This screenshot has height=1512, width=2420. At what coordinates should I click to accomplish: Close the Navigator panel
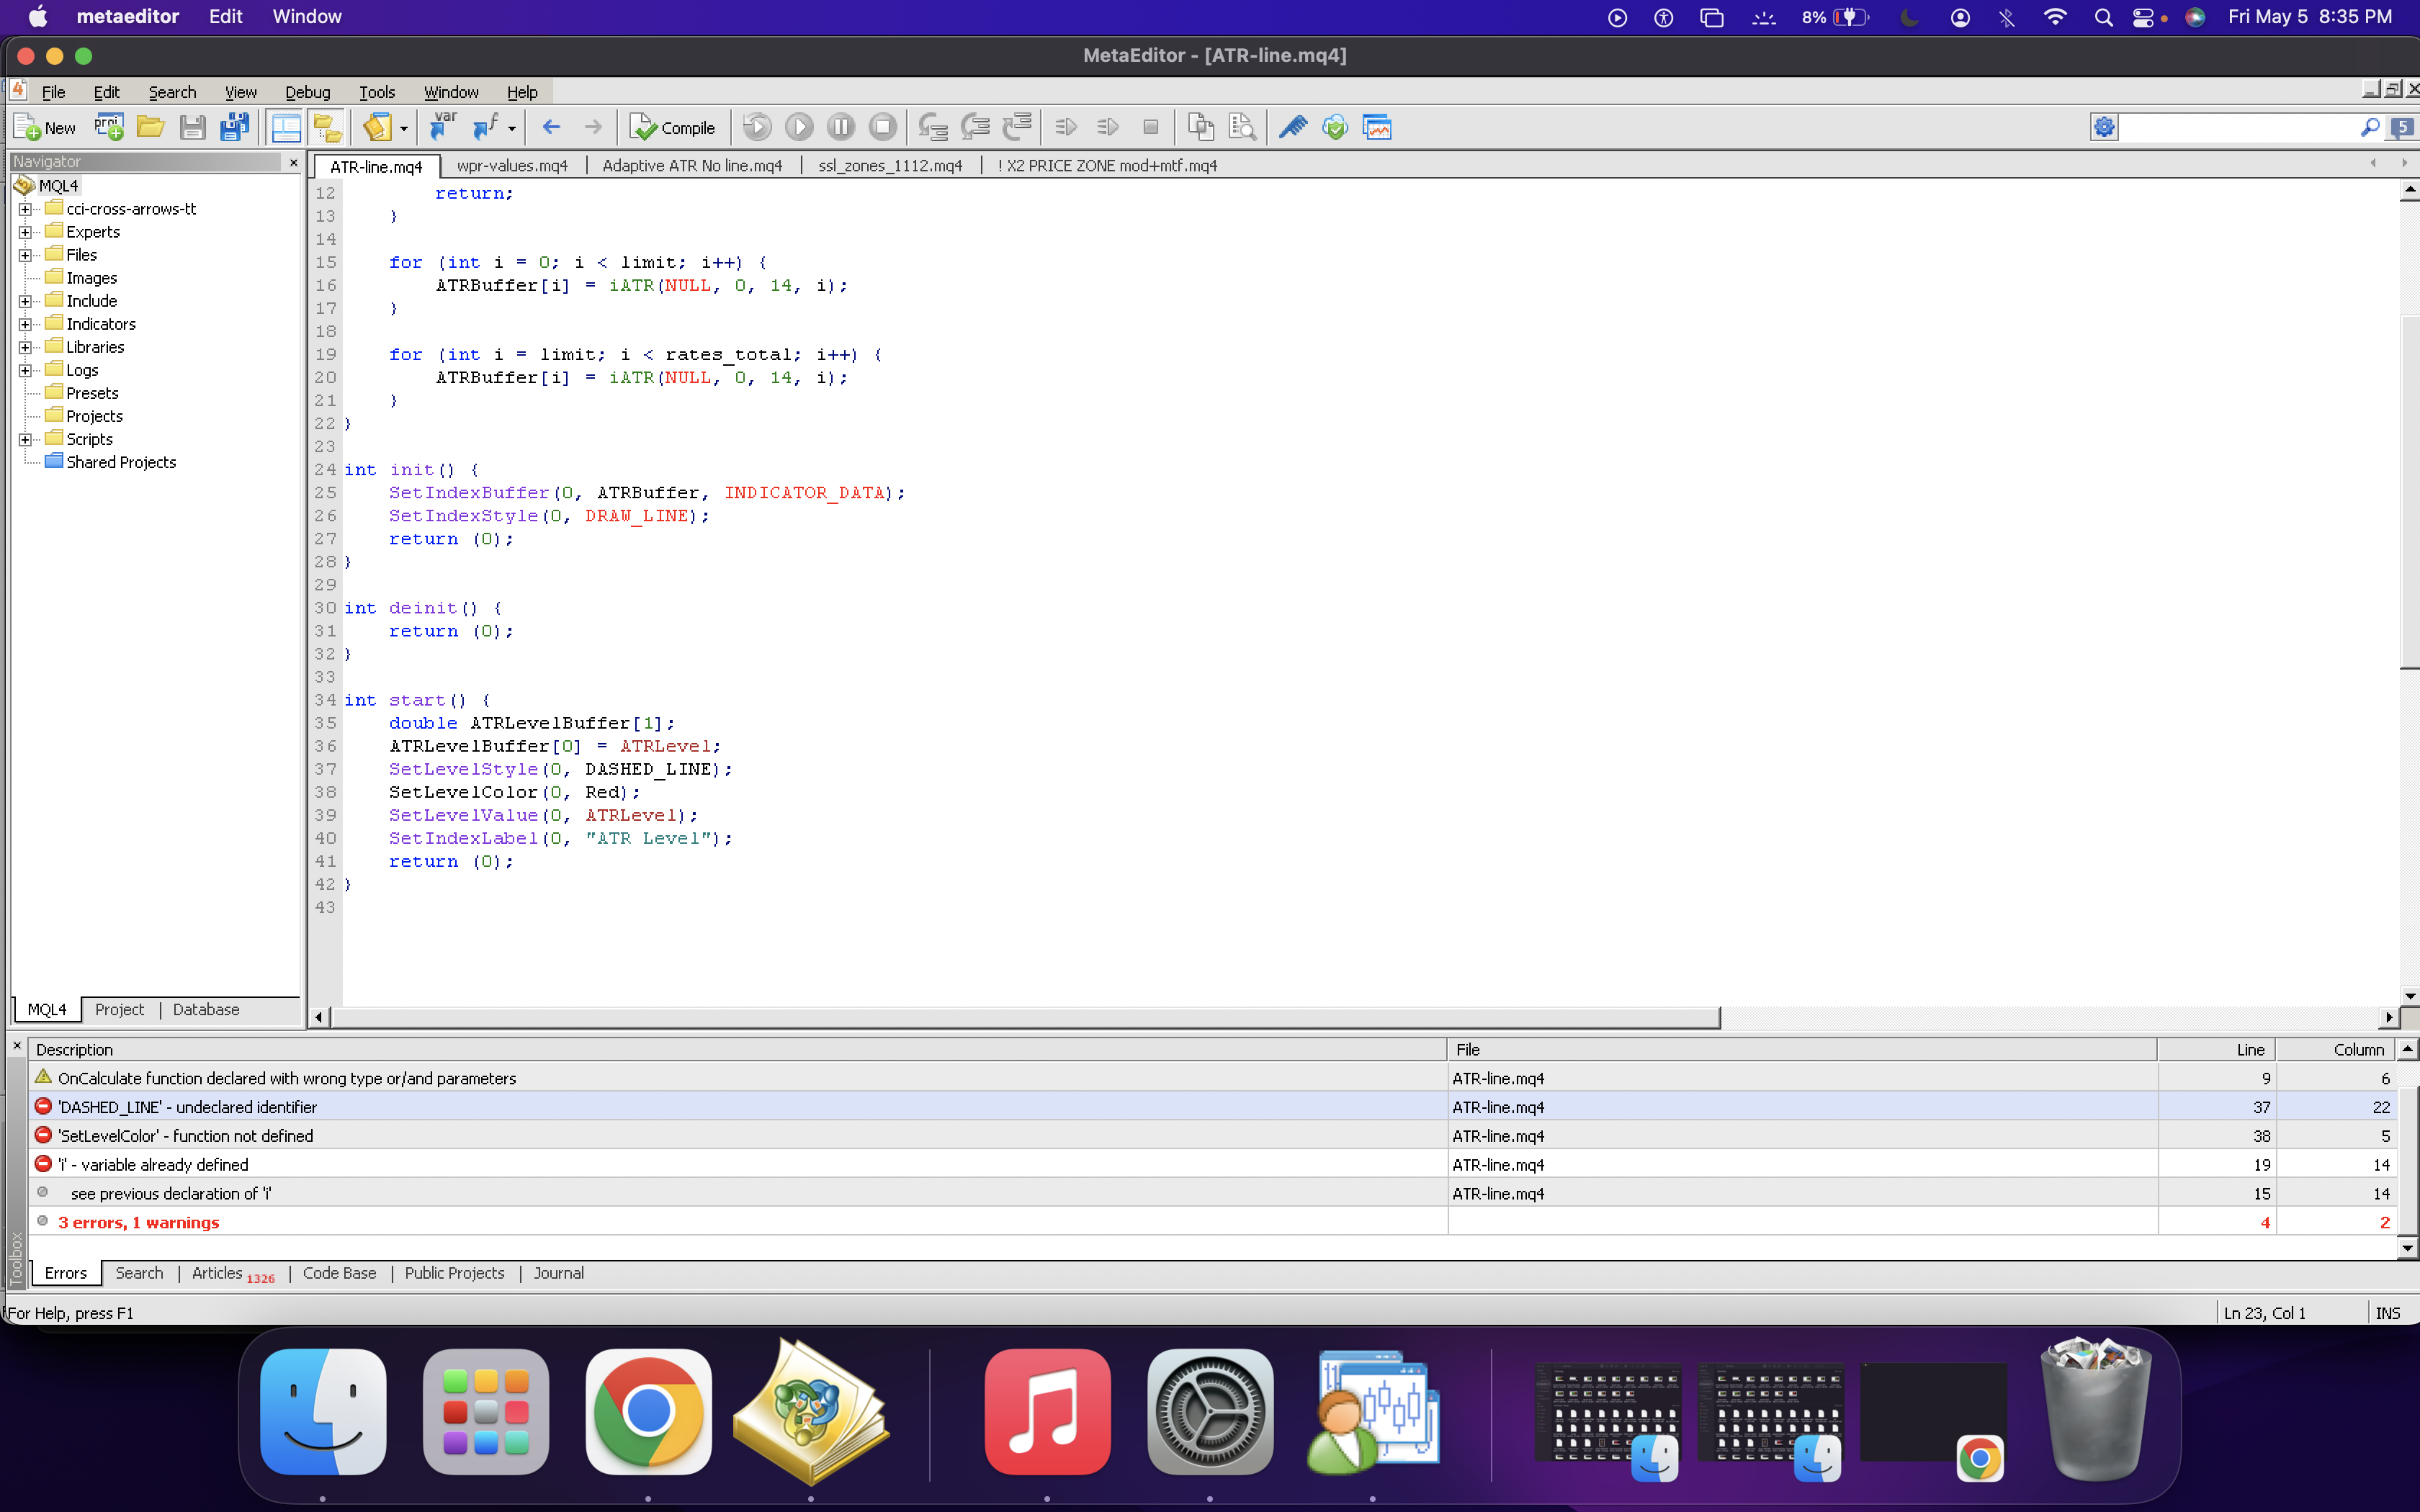click(x=293, y=162)
